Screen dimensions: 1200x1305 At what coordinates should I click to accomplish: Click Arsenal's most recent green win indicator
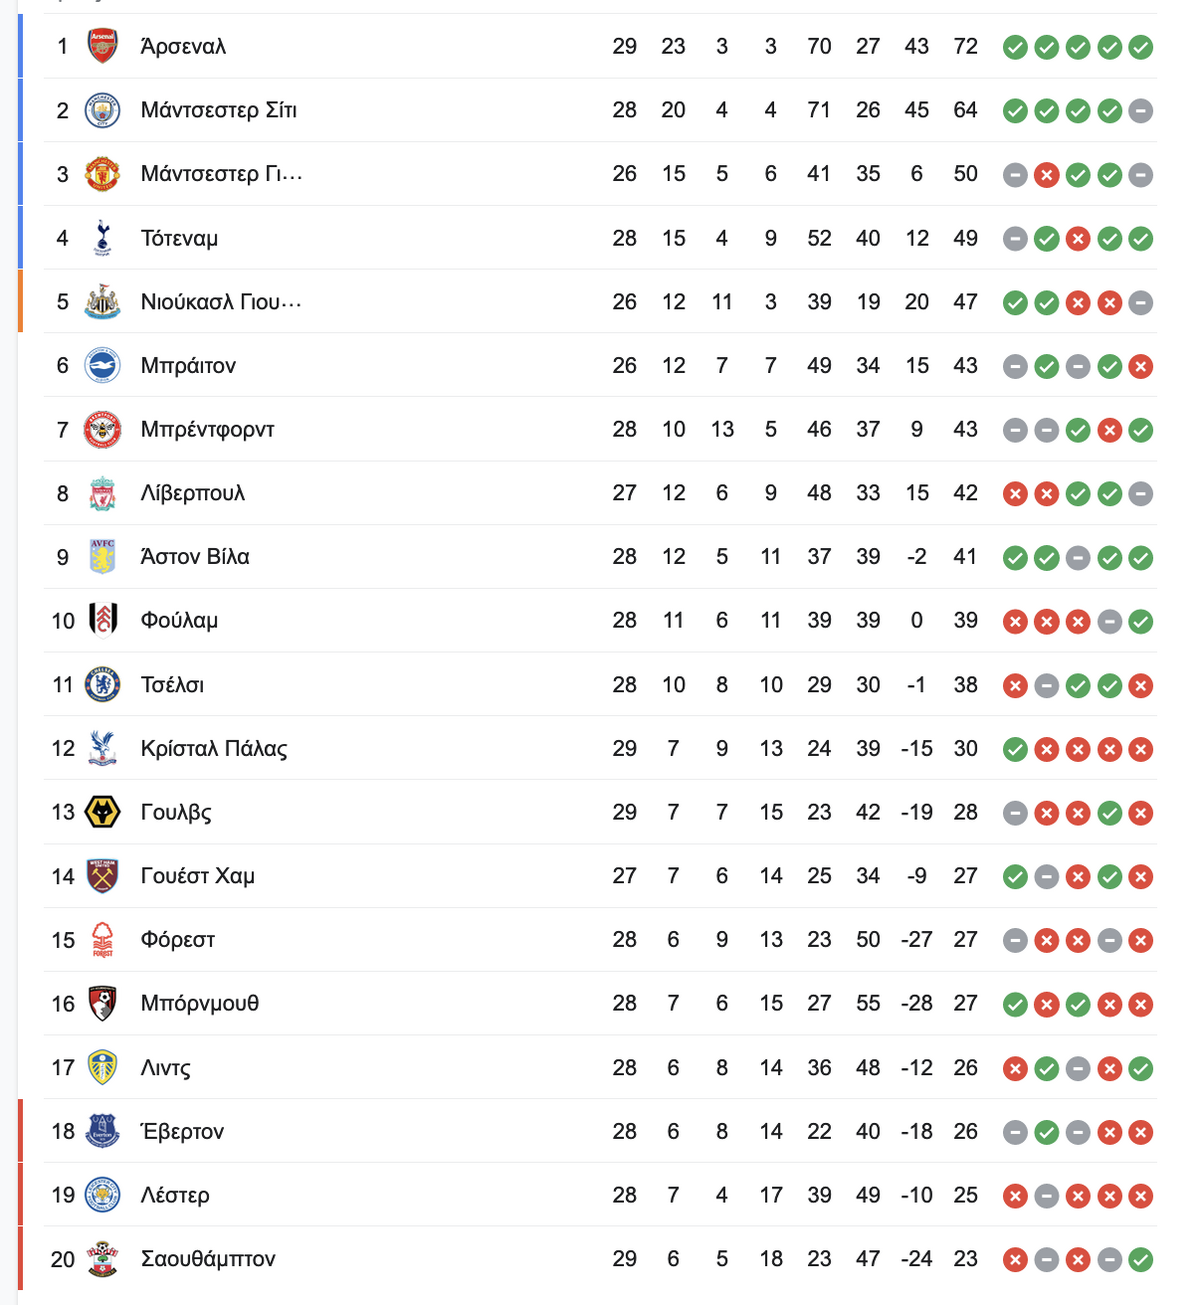point(1141,47)
